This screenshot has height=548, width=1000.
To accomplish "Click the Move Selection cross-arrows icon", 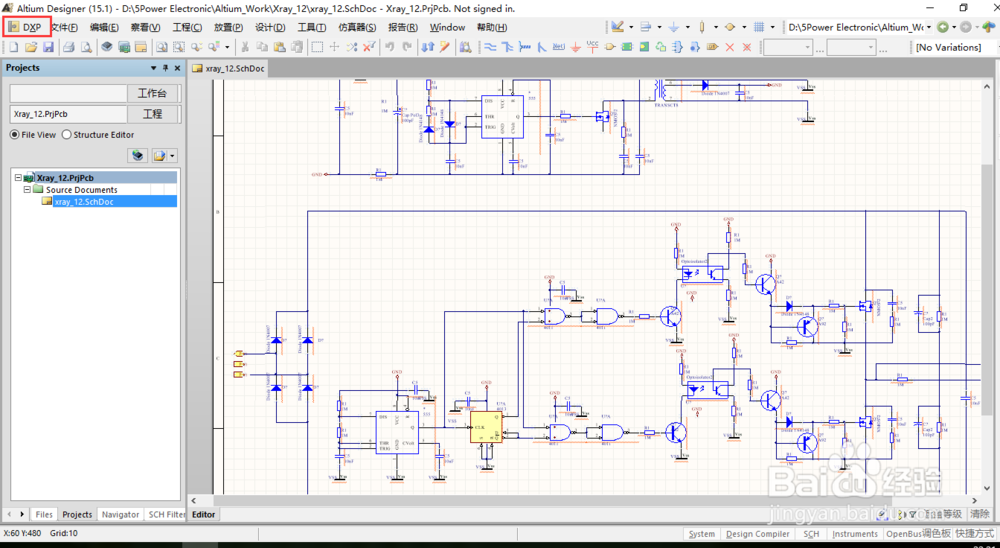I will tap(334, 47).
